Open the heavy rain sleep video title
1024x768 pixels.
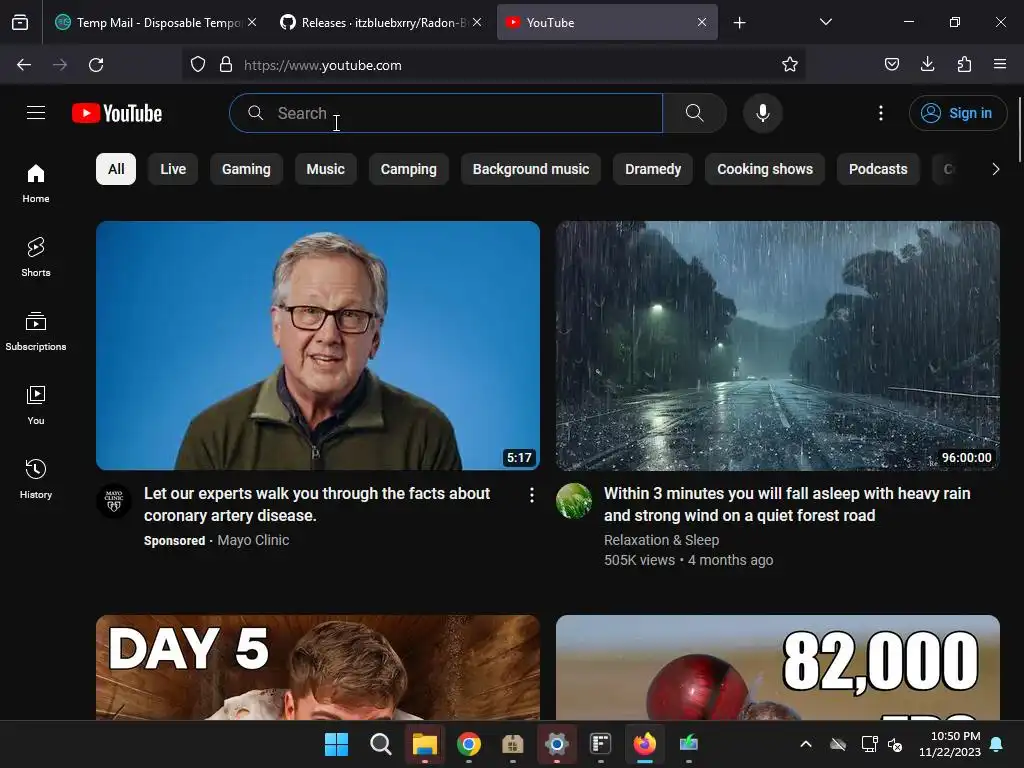coord(787,504)
